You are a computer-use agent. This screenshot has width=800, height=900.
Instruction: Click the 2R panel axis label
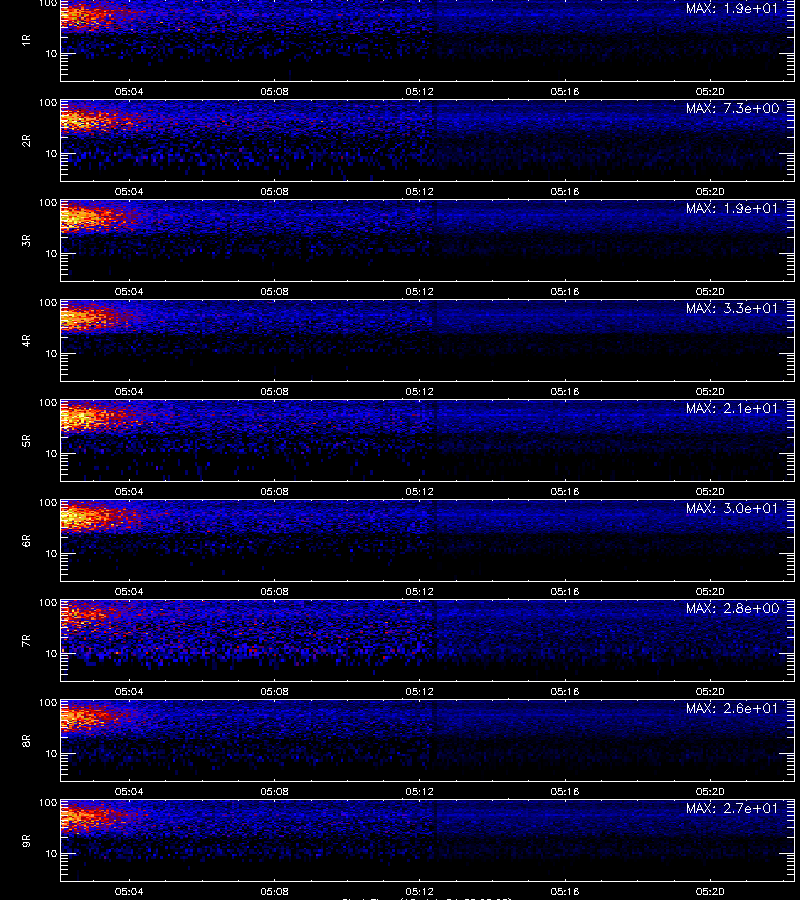[26, 141]
